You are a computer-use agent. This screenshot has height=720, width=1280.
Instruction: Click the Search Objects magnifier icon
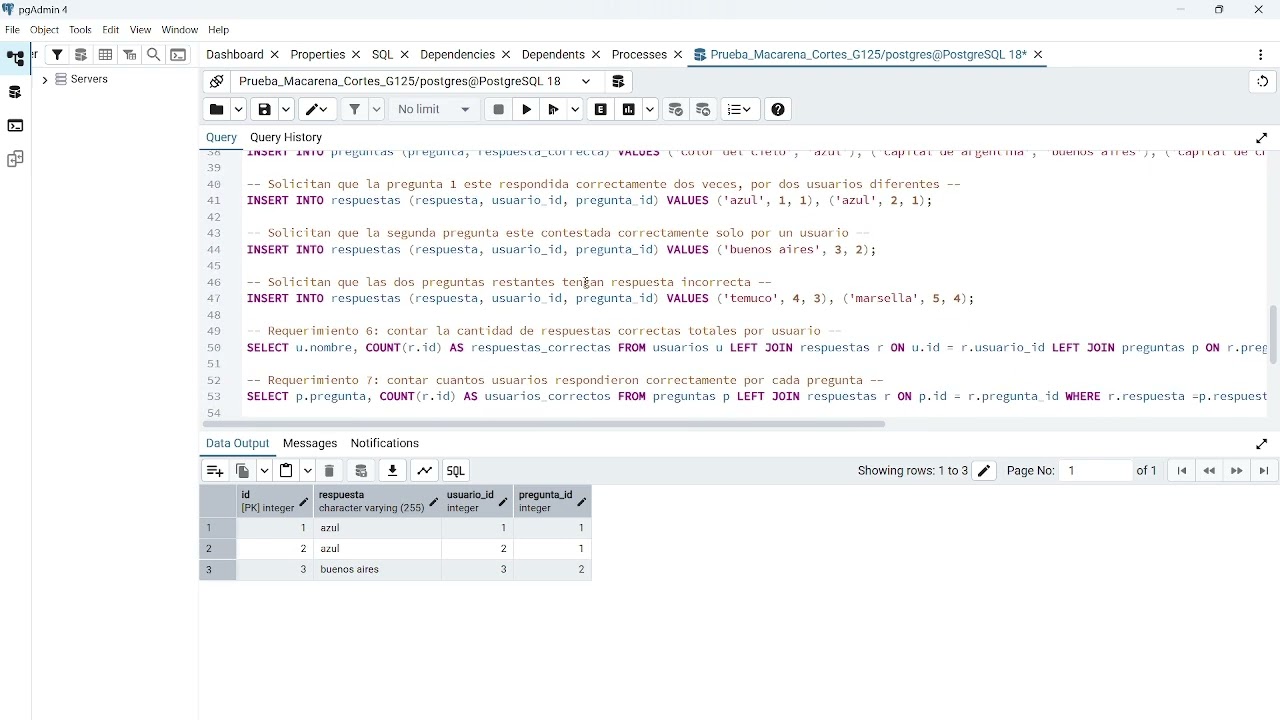pyautogui.click(x=154, y=55)
